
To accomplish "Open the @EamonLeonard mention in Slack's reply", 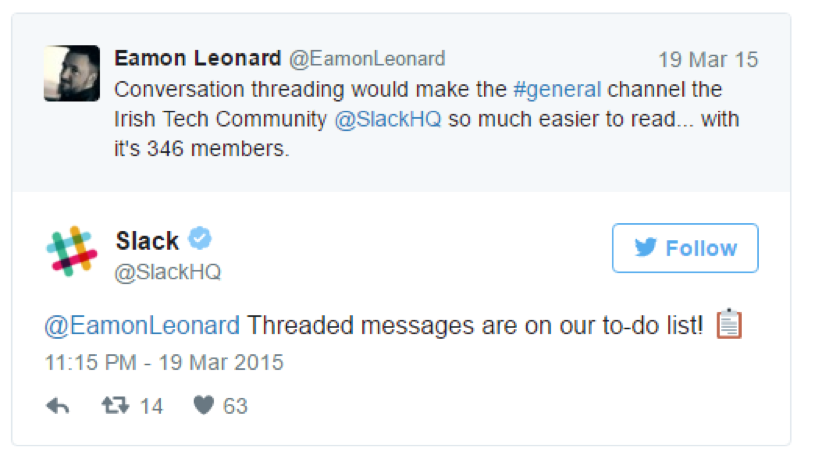I will click(142, 326).
